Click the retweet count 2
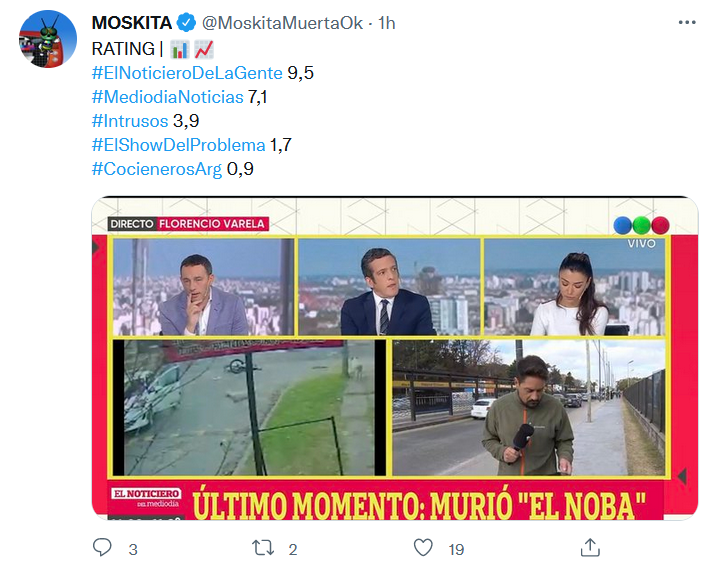 (293, 549)
